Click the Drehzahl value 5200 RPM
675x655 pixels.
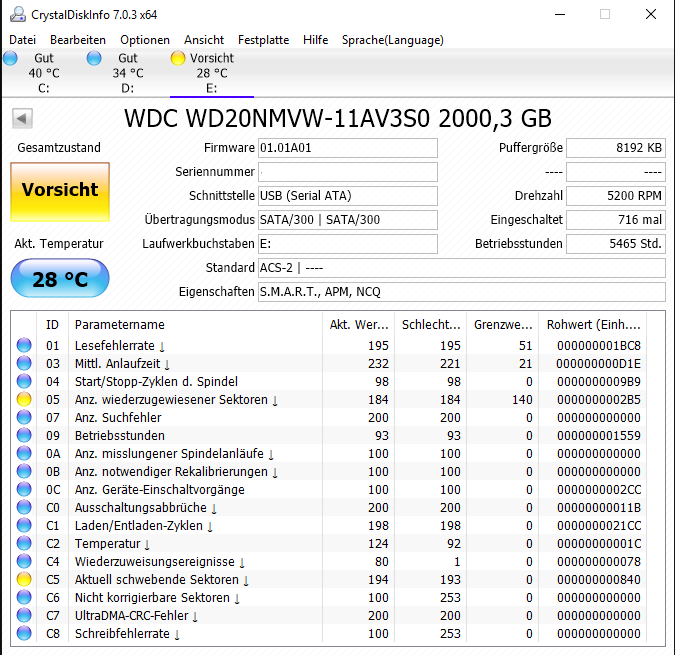[616, 196]
